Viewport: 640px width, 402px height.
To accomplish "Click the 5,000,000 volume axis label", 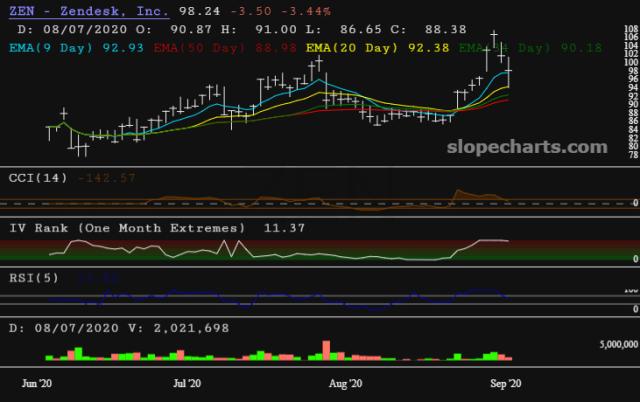I will tap(618, 344).
